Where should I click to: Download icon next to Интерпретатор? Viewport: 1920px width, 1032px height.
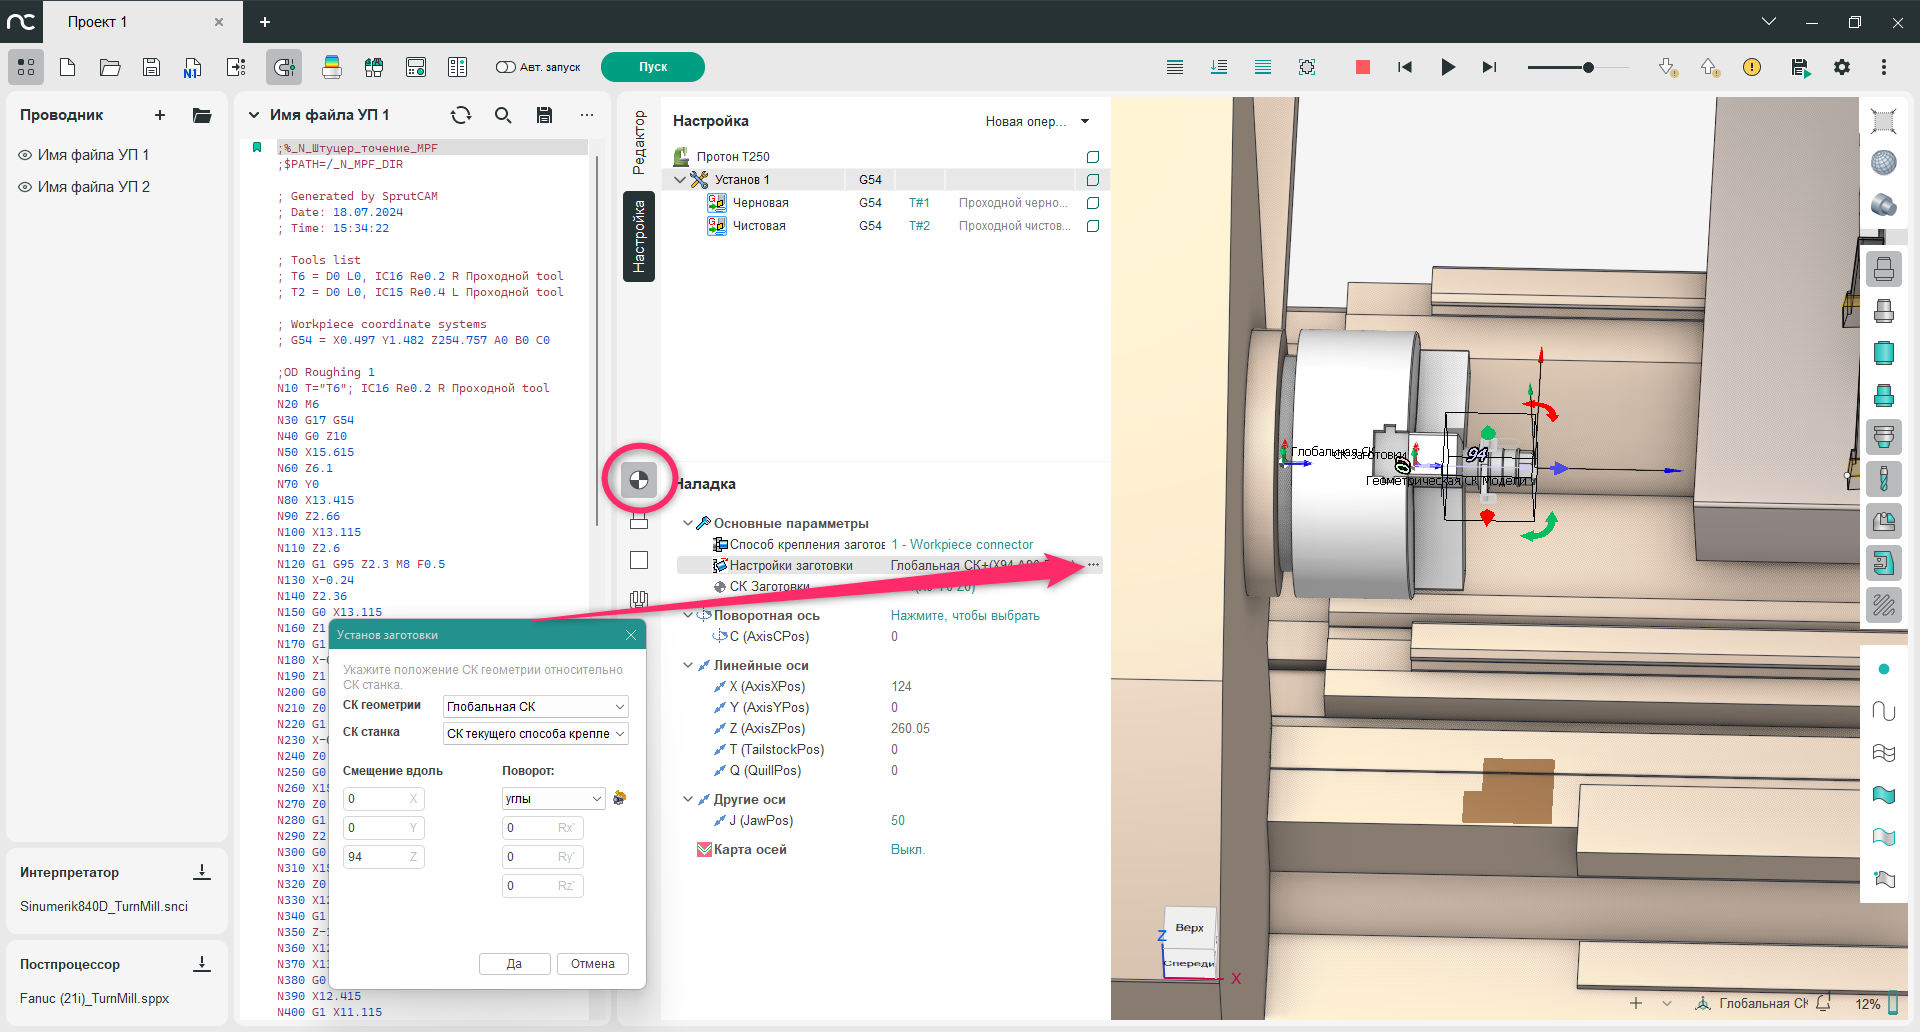pos(202,872)
